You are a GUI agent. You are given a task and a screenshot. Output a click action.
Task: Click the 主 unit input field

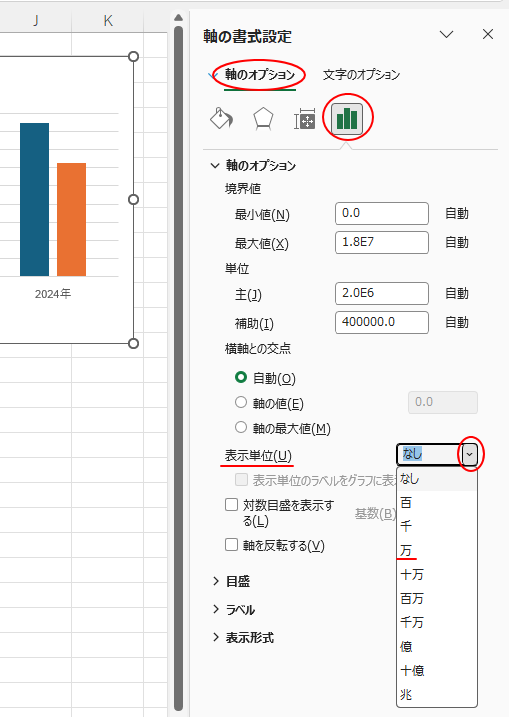click(x=382, y=294)
